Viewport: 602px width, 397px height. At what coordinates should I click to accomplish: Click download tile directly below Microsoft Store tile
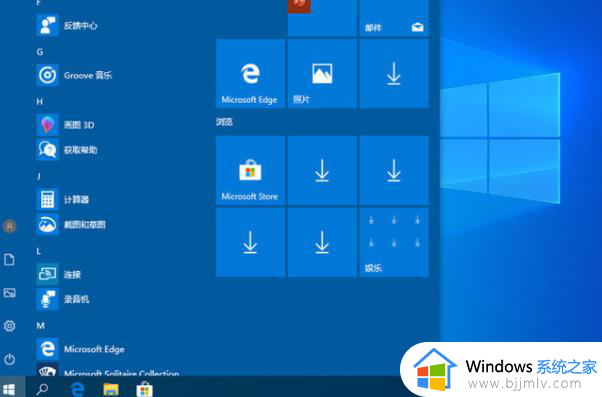click(250, 242)
